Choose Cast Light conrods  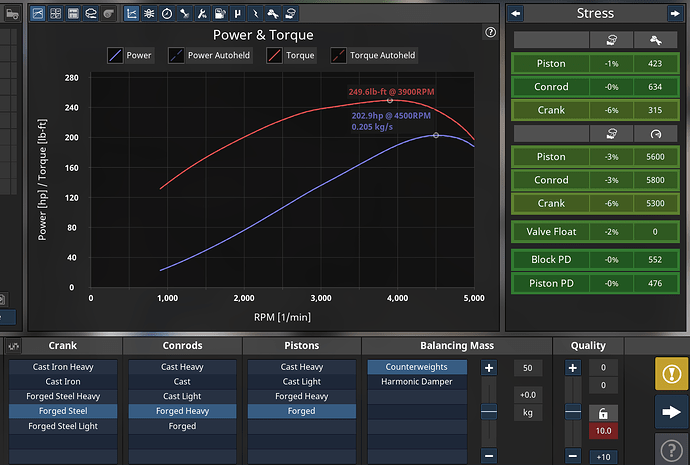click(181, 396)
